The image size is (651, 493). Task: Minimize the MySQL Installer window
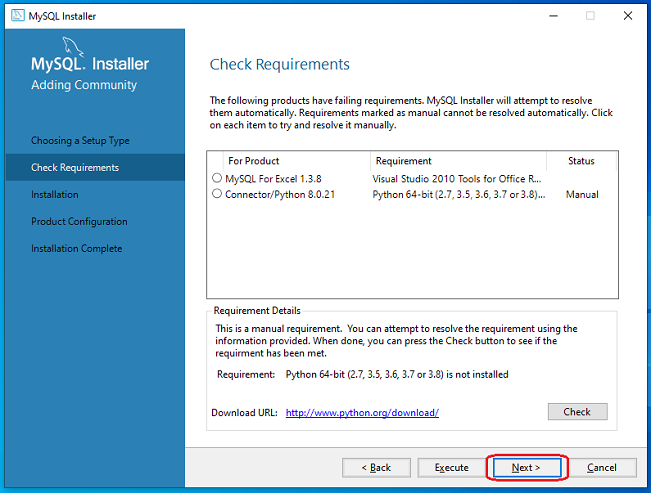click(x=553, y=16)
